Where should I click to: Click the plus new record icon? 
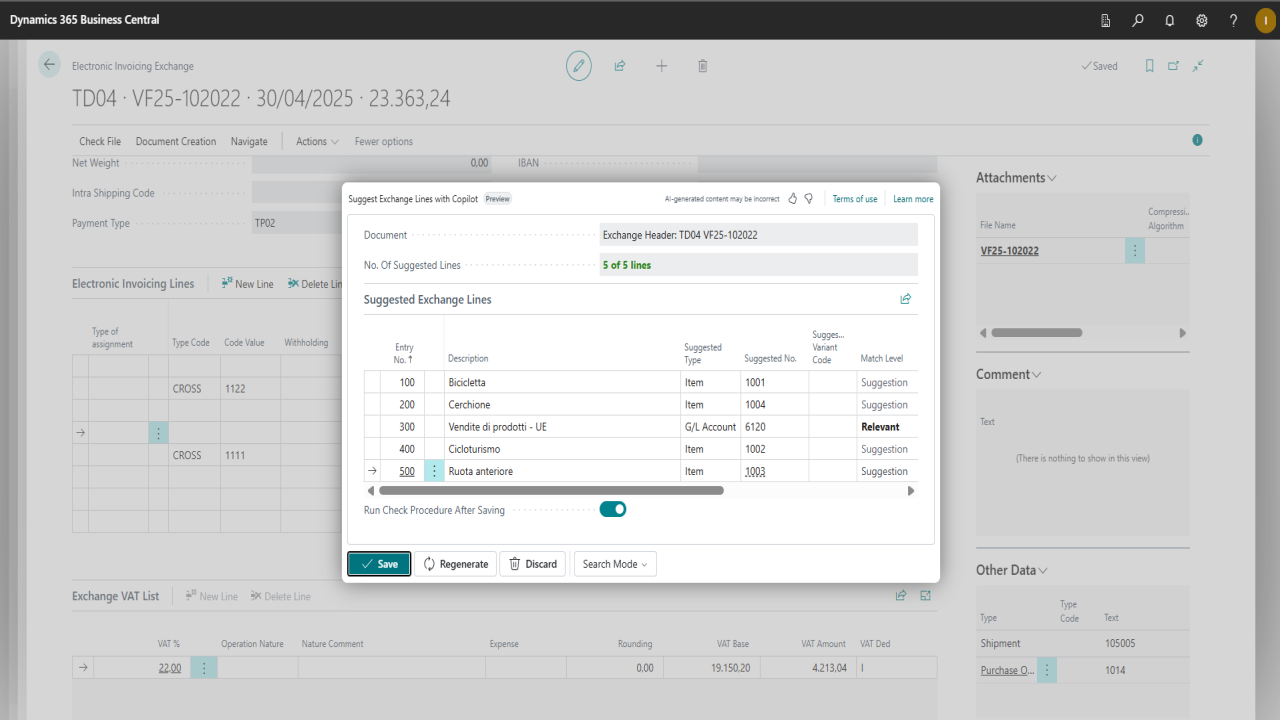(661, 66)
